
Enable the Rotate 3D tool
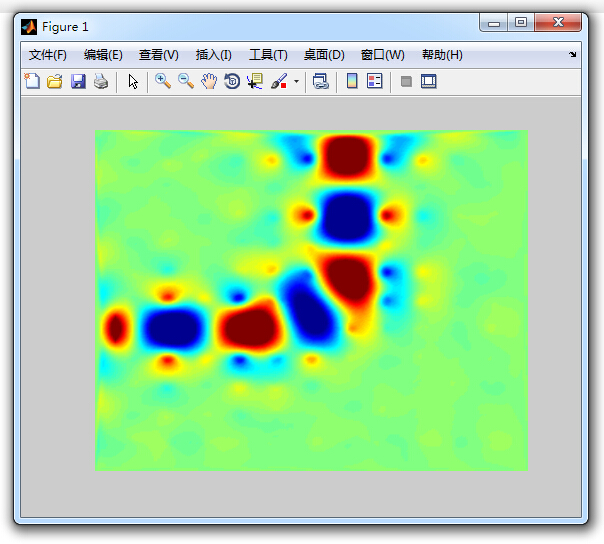click(232, 81)
